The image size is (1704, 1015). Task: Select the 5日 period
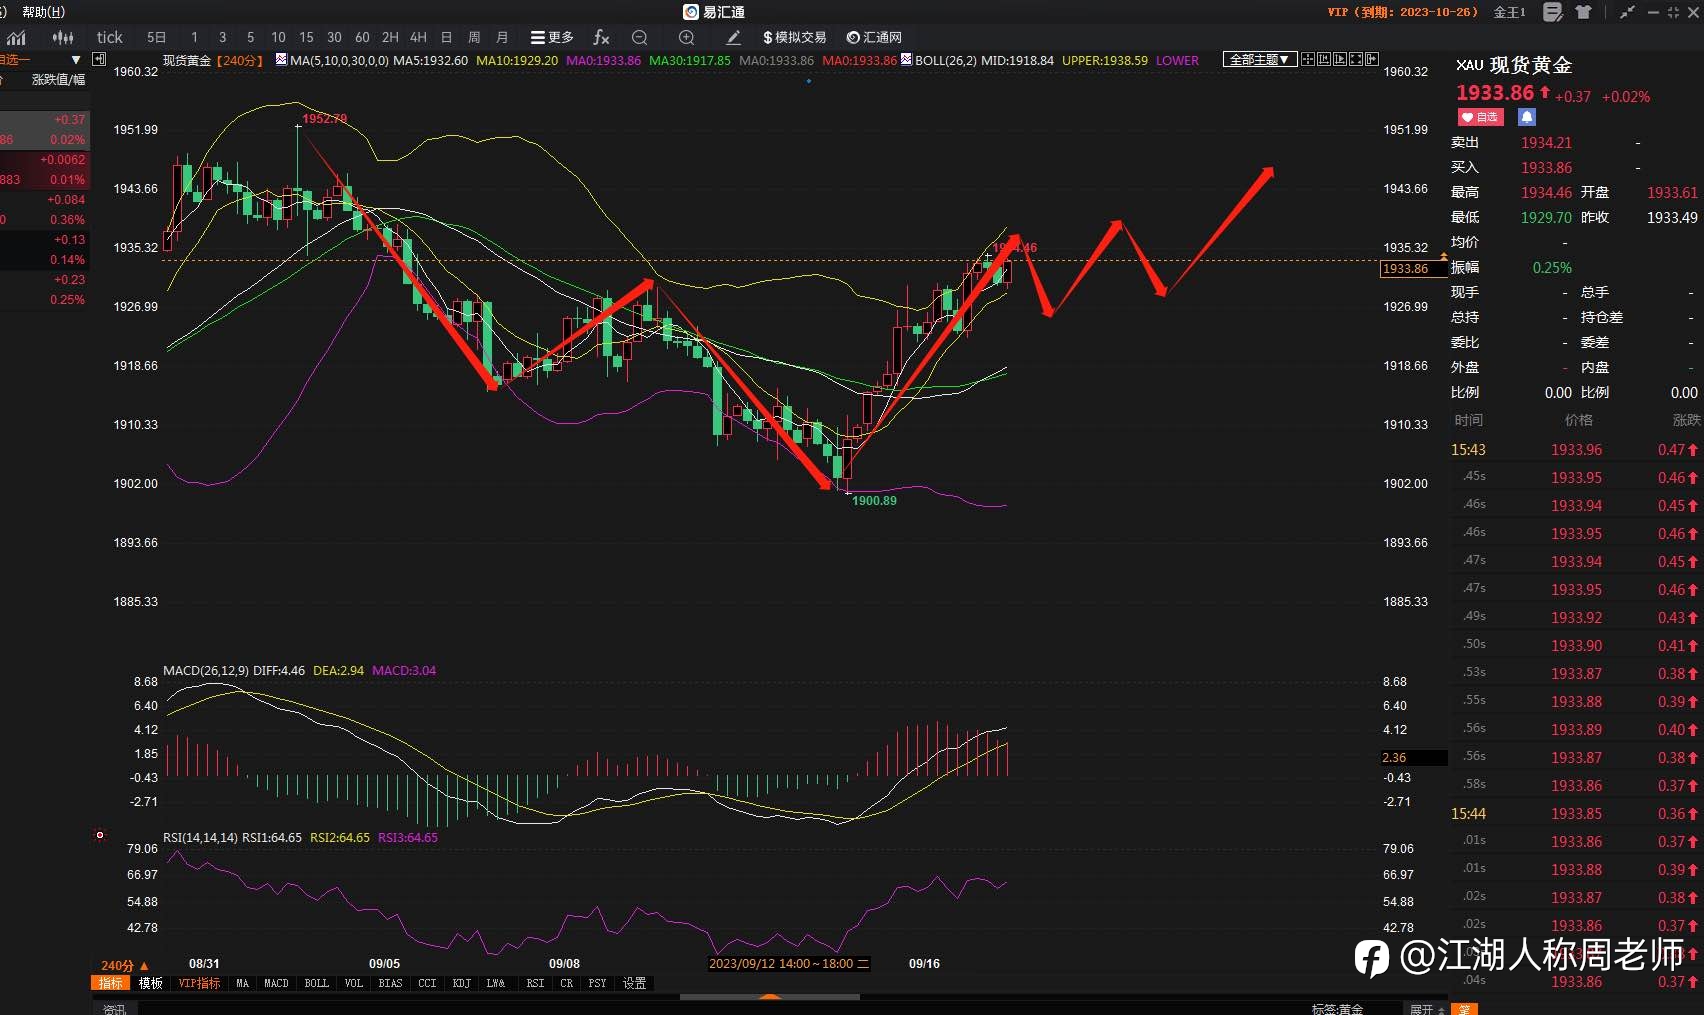point(157,37)
